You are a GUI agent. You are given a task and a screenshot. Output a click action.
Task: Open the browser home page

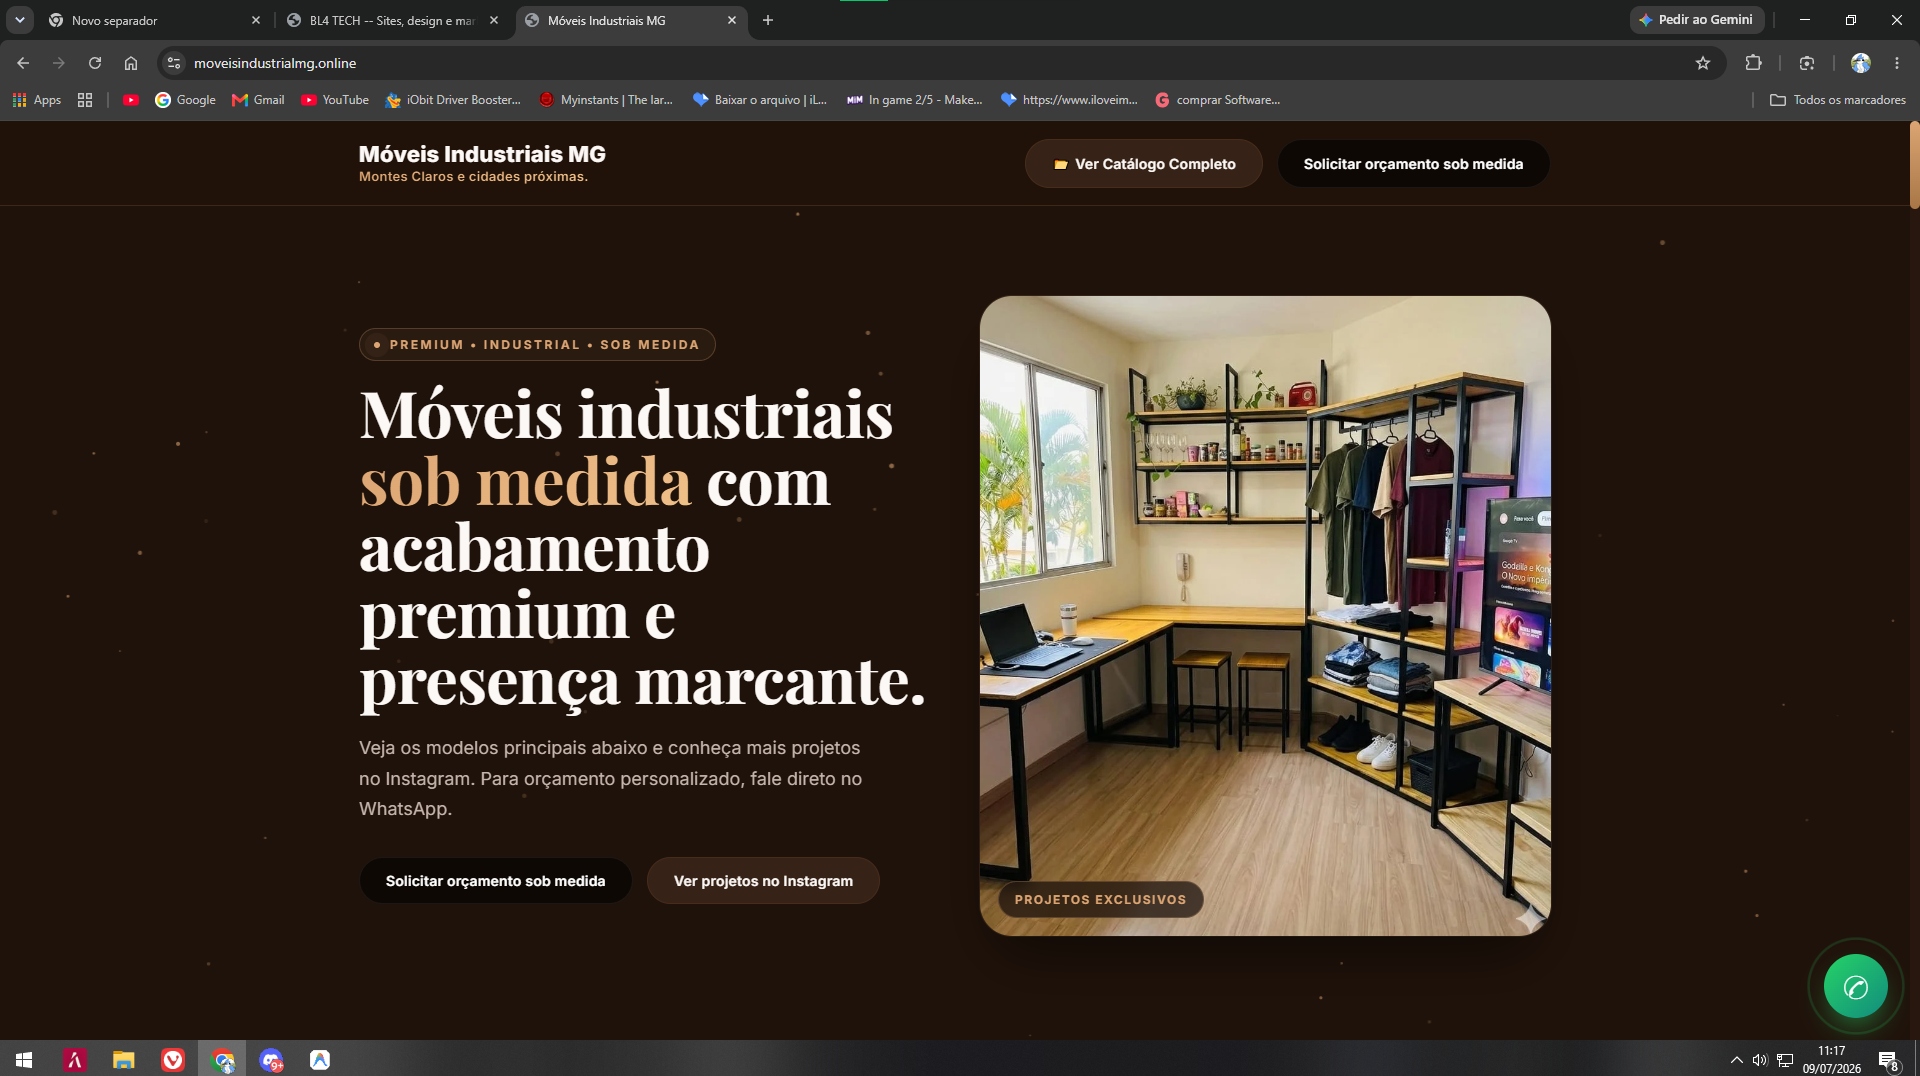click(130, 63)
